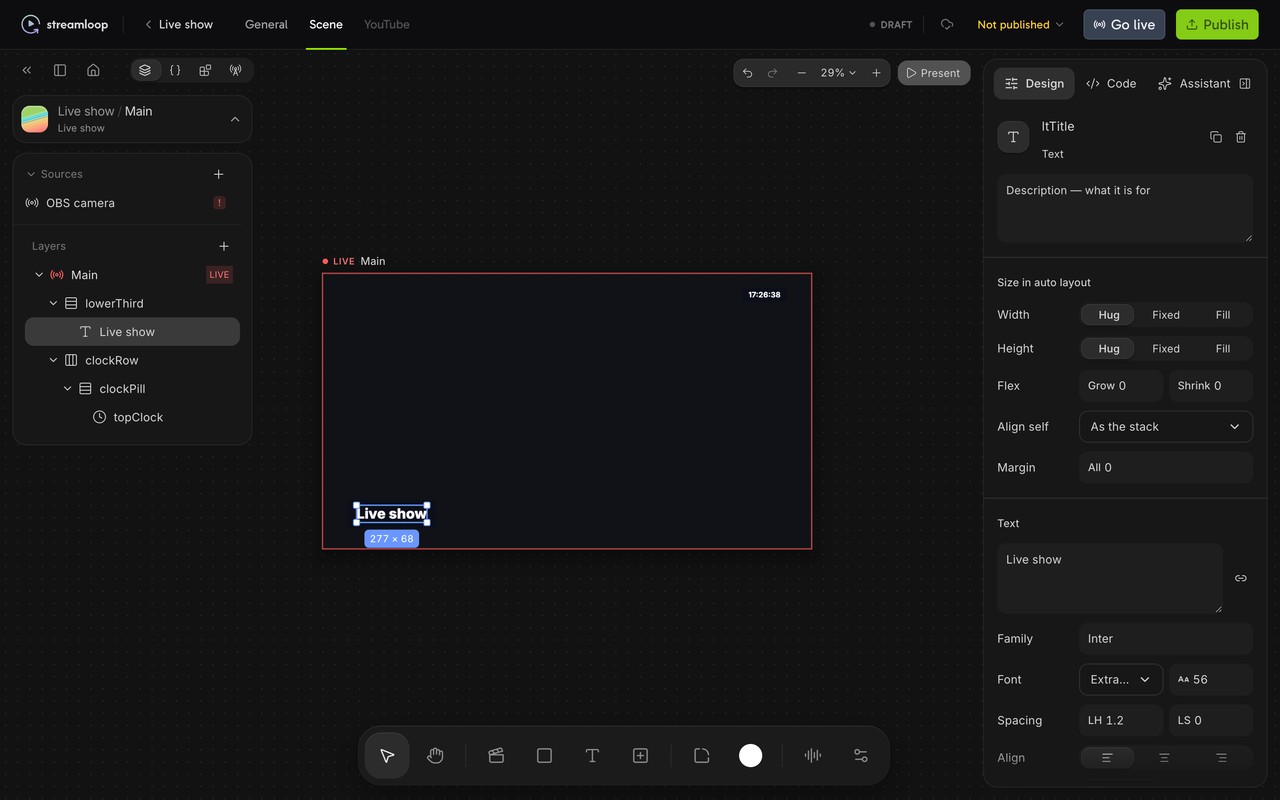The height and width of the screenshot is (800, 1280).
Task: Delete the ltTitle element with the trash icon
Action: 1240,137
